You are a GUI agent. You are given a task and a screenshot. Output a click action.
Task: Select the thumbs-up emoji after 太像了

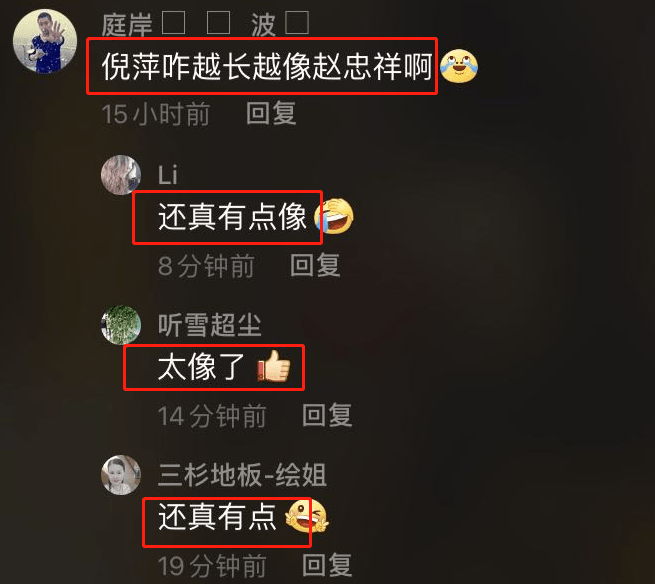[x=274, y=366]
